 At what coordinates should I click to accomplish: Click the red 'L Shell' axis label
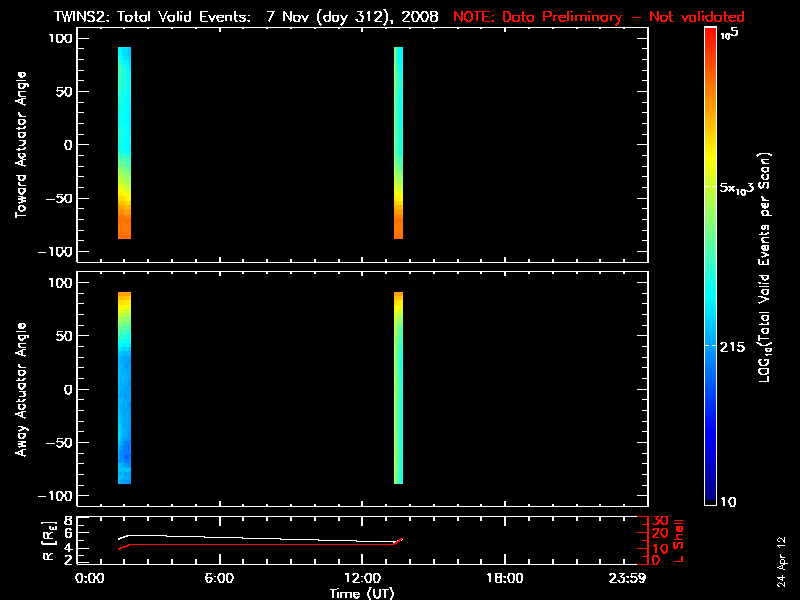[x=679, y=540]
